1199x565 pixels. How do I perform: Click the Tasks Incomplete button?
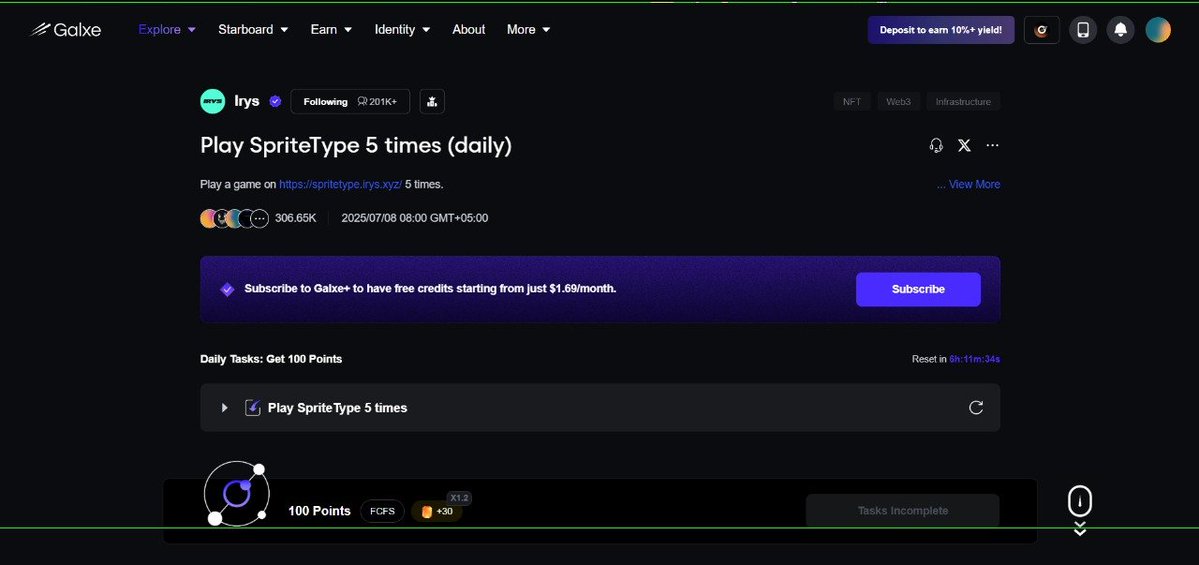pyautogui.click(x=902, y=511)
